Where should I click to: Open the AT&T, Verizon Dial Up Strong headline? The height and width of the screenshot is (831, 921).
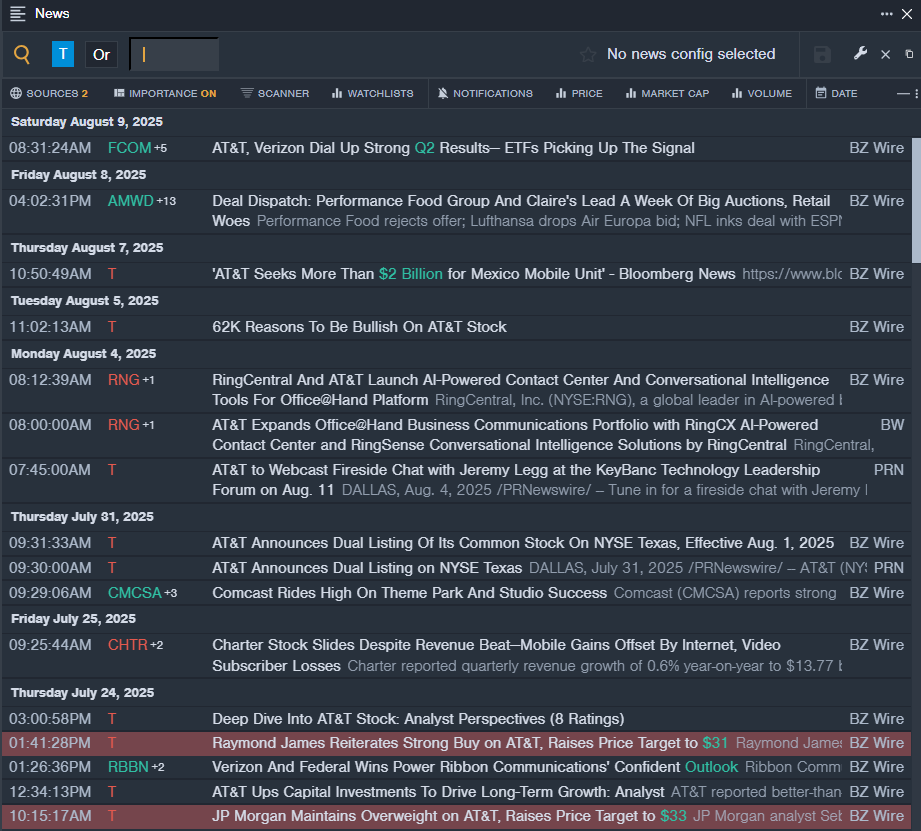pos(453,148)
